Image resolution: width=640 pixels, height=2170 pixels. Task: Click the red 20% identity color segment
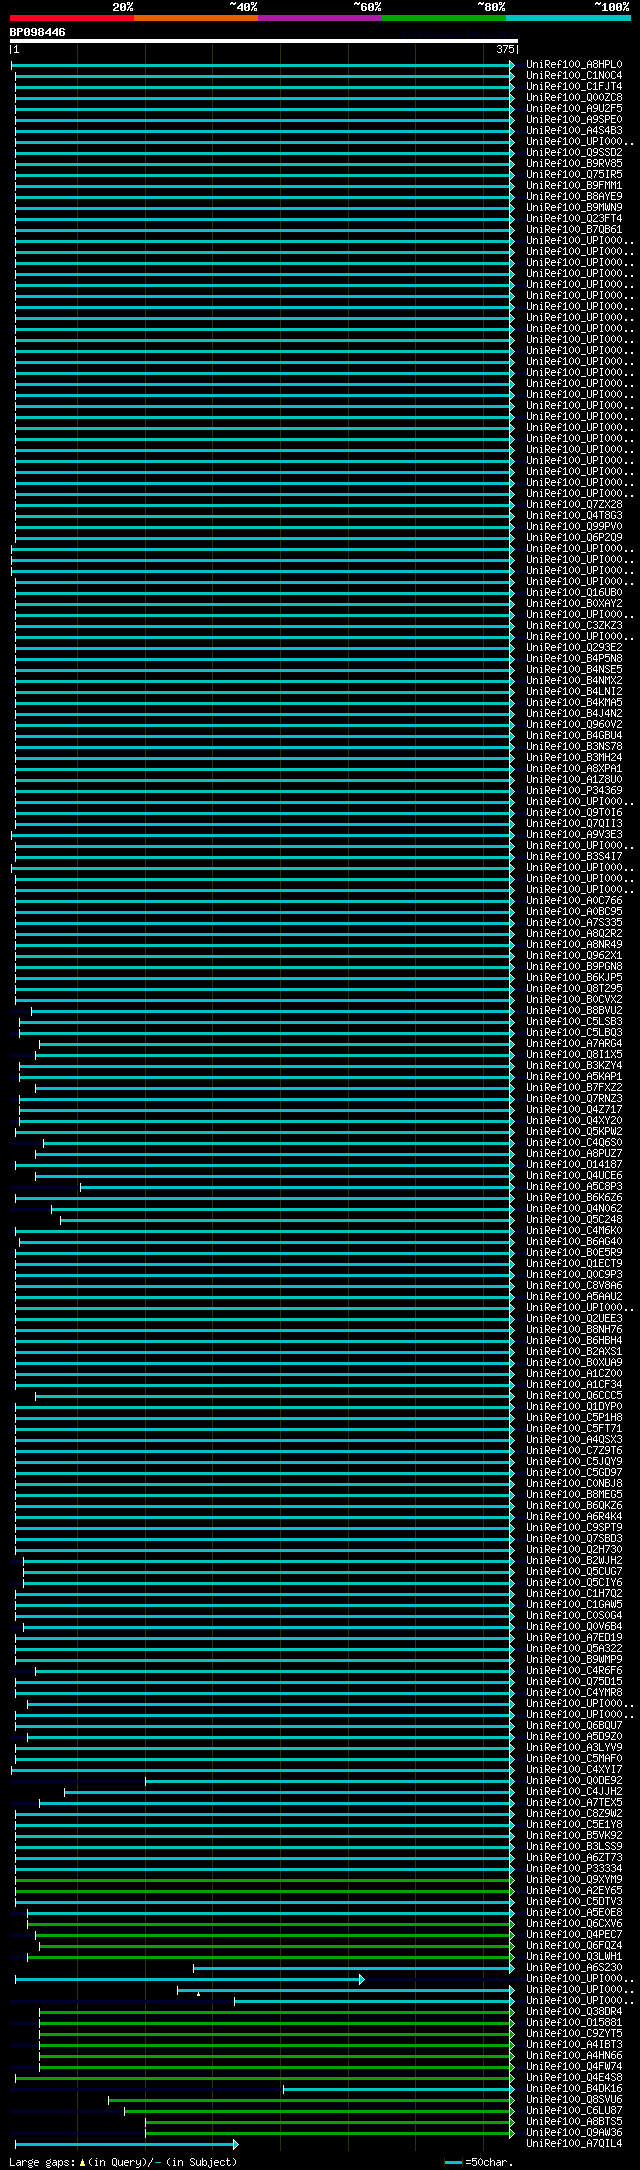point(72,18)
